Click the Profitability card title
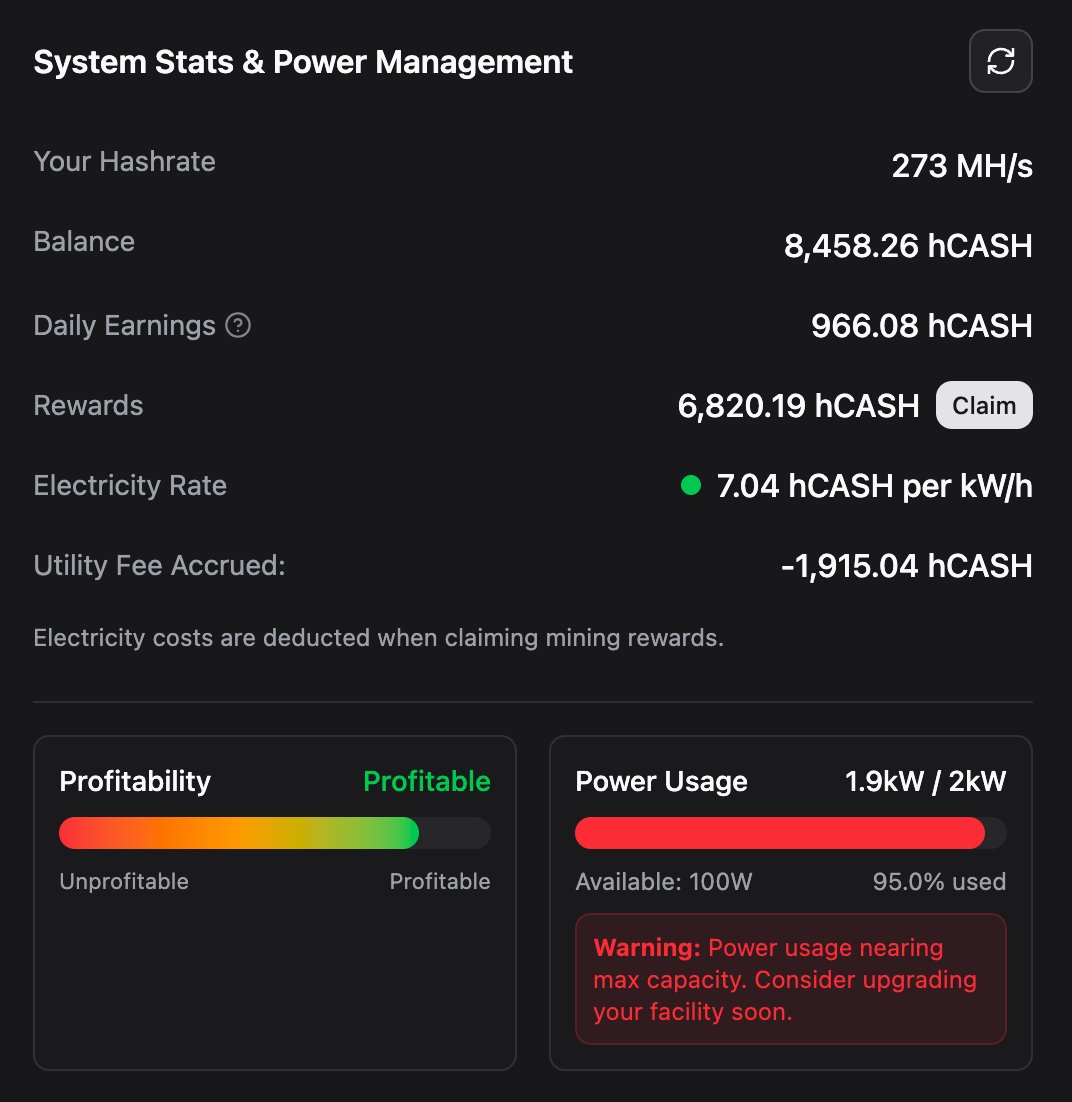1072x1102 pixels. 135,782
